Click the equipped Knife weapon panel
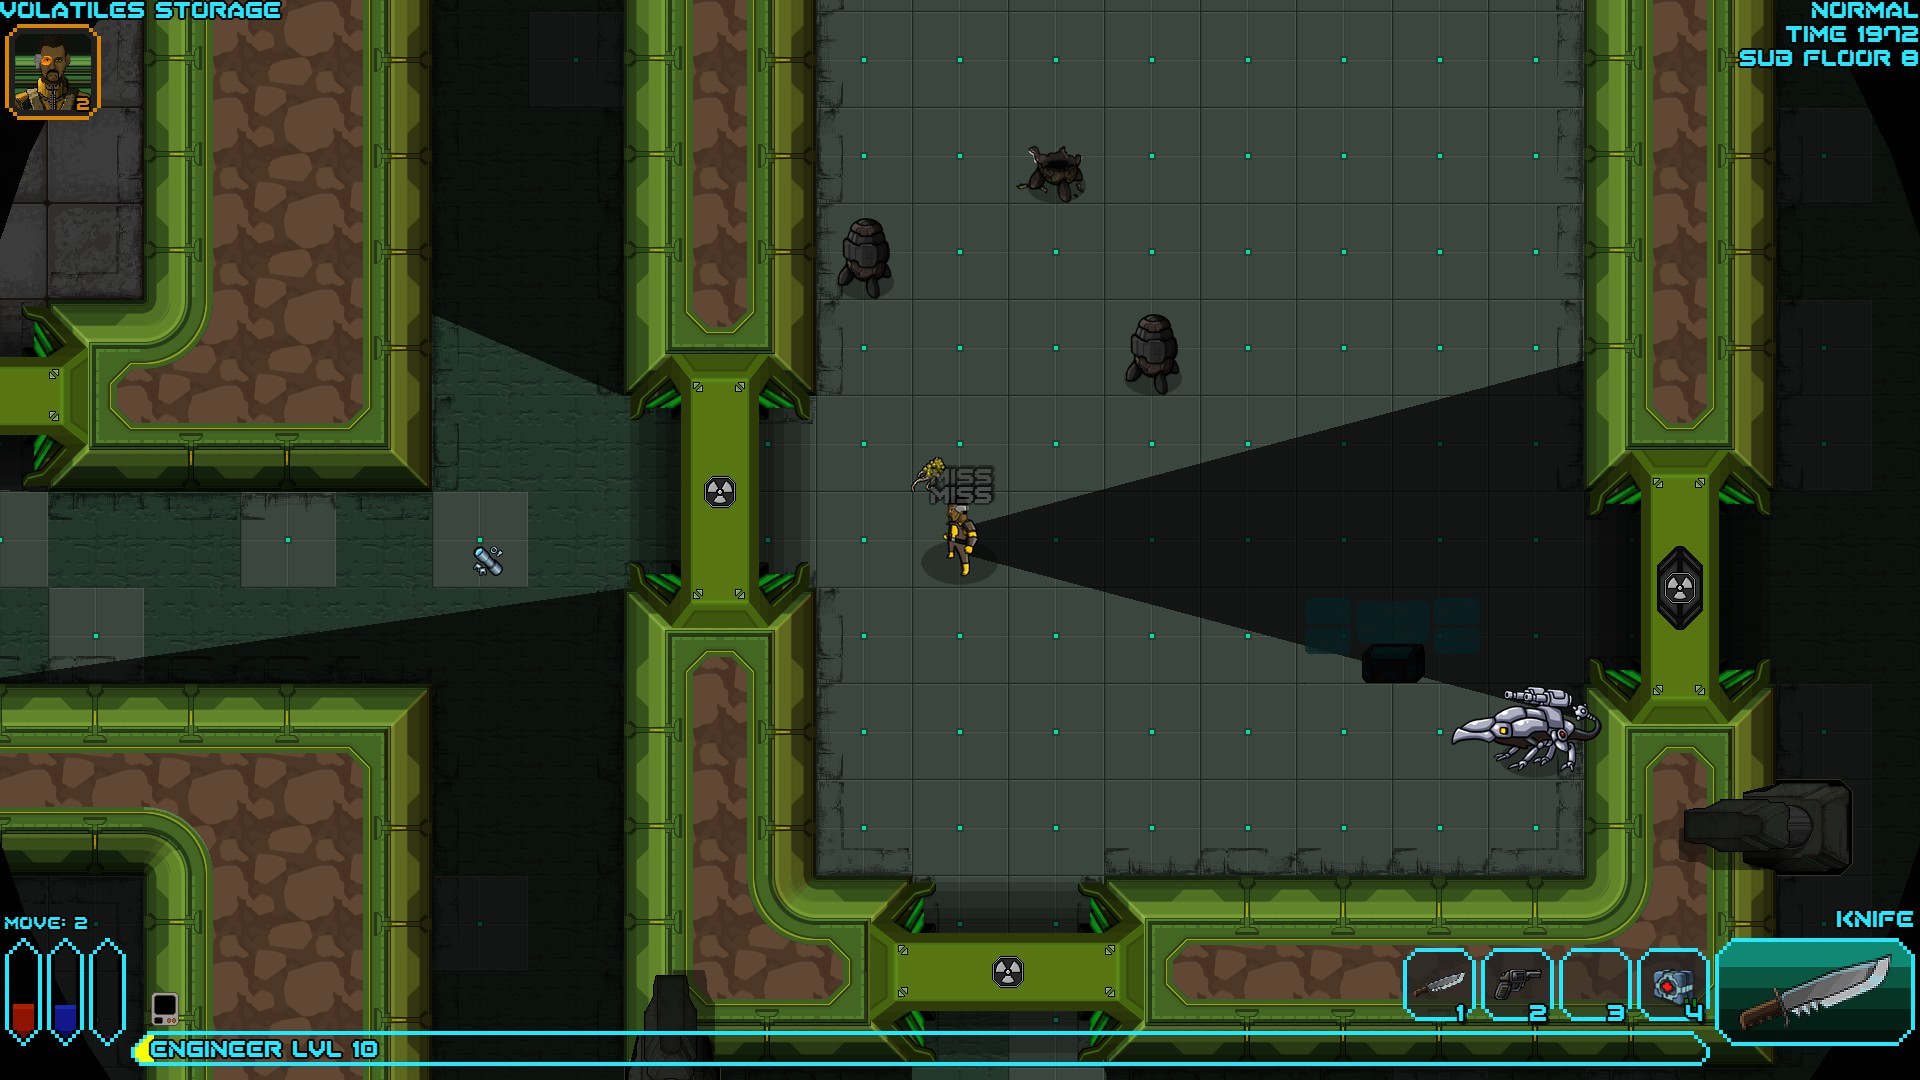Image resolution: width=1920 pixels, height=1080 pixels. click(1815, 992)
